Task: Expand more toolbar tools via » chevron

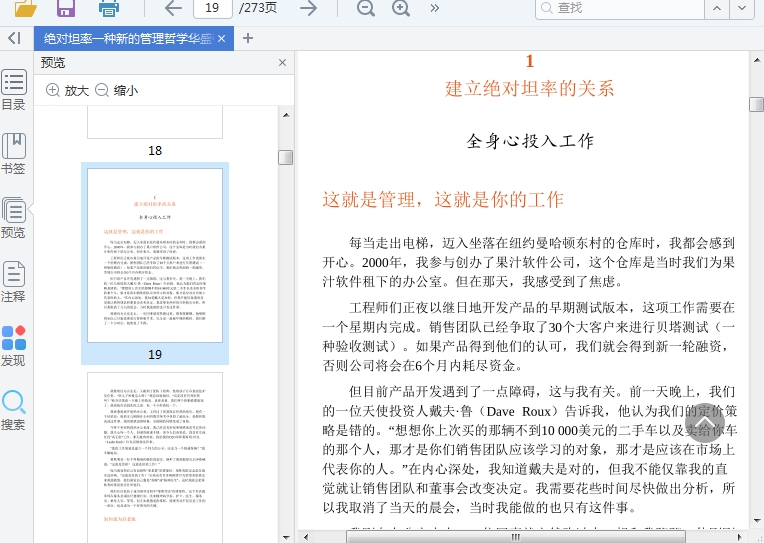Action: 435,8
